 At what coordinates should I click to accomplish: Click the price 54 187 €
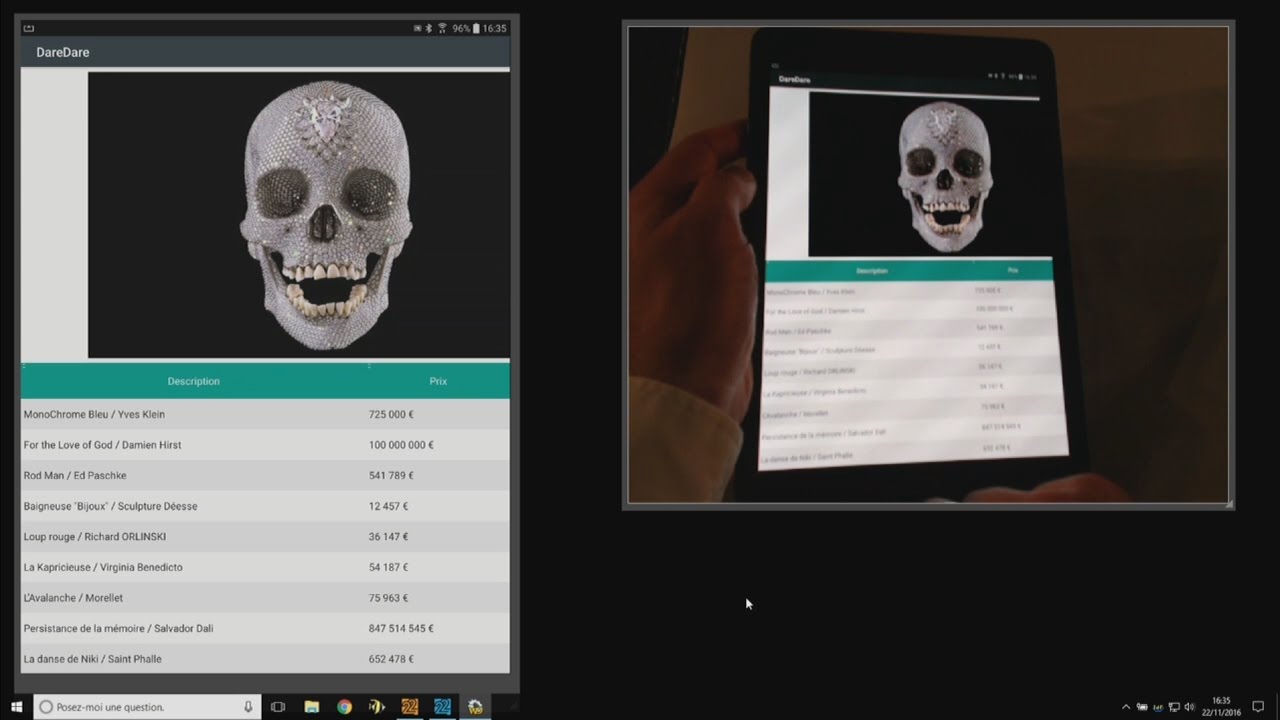[388, 567]
